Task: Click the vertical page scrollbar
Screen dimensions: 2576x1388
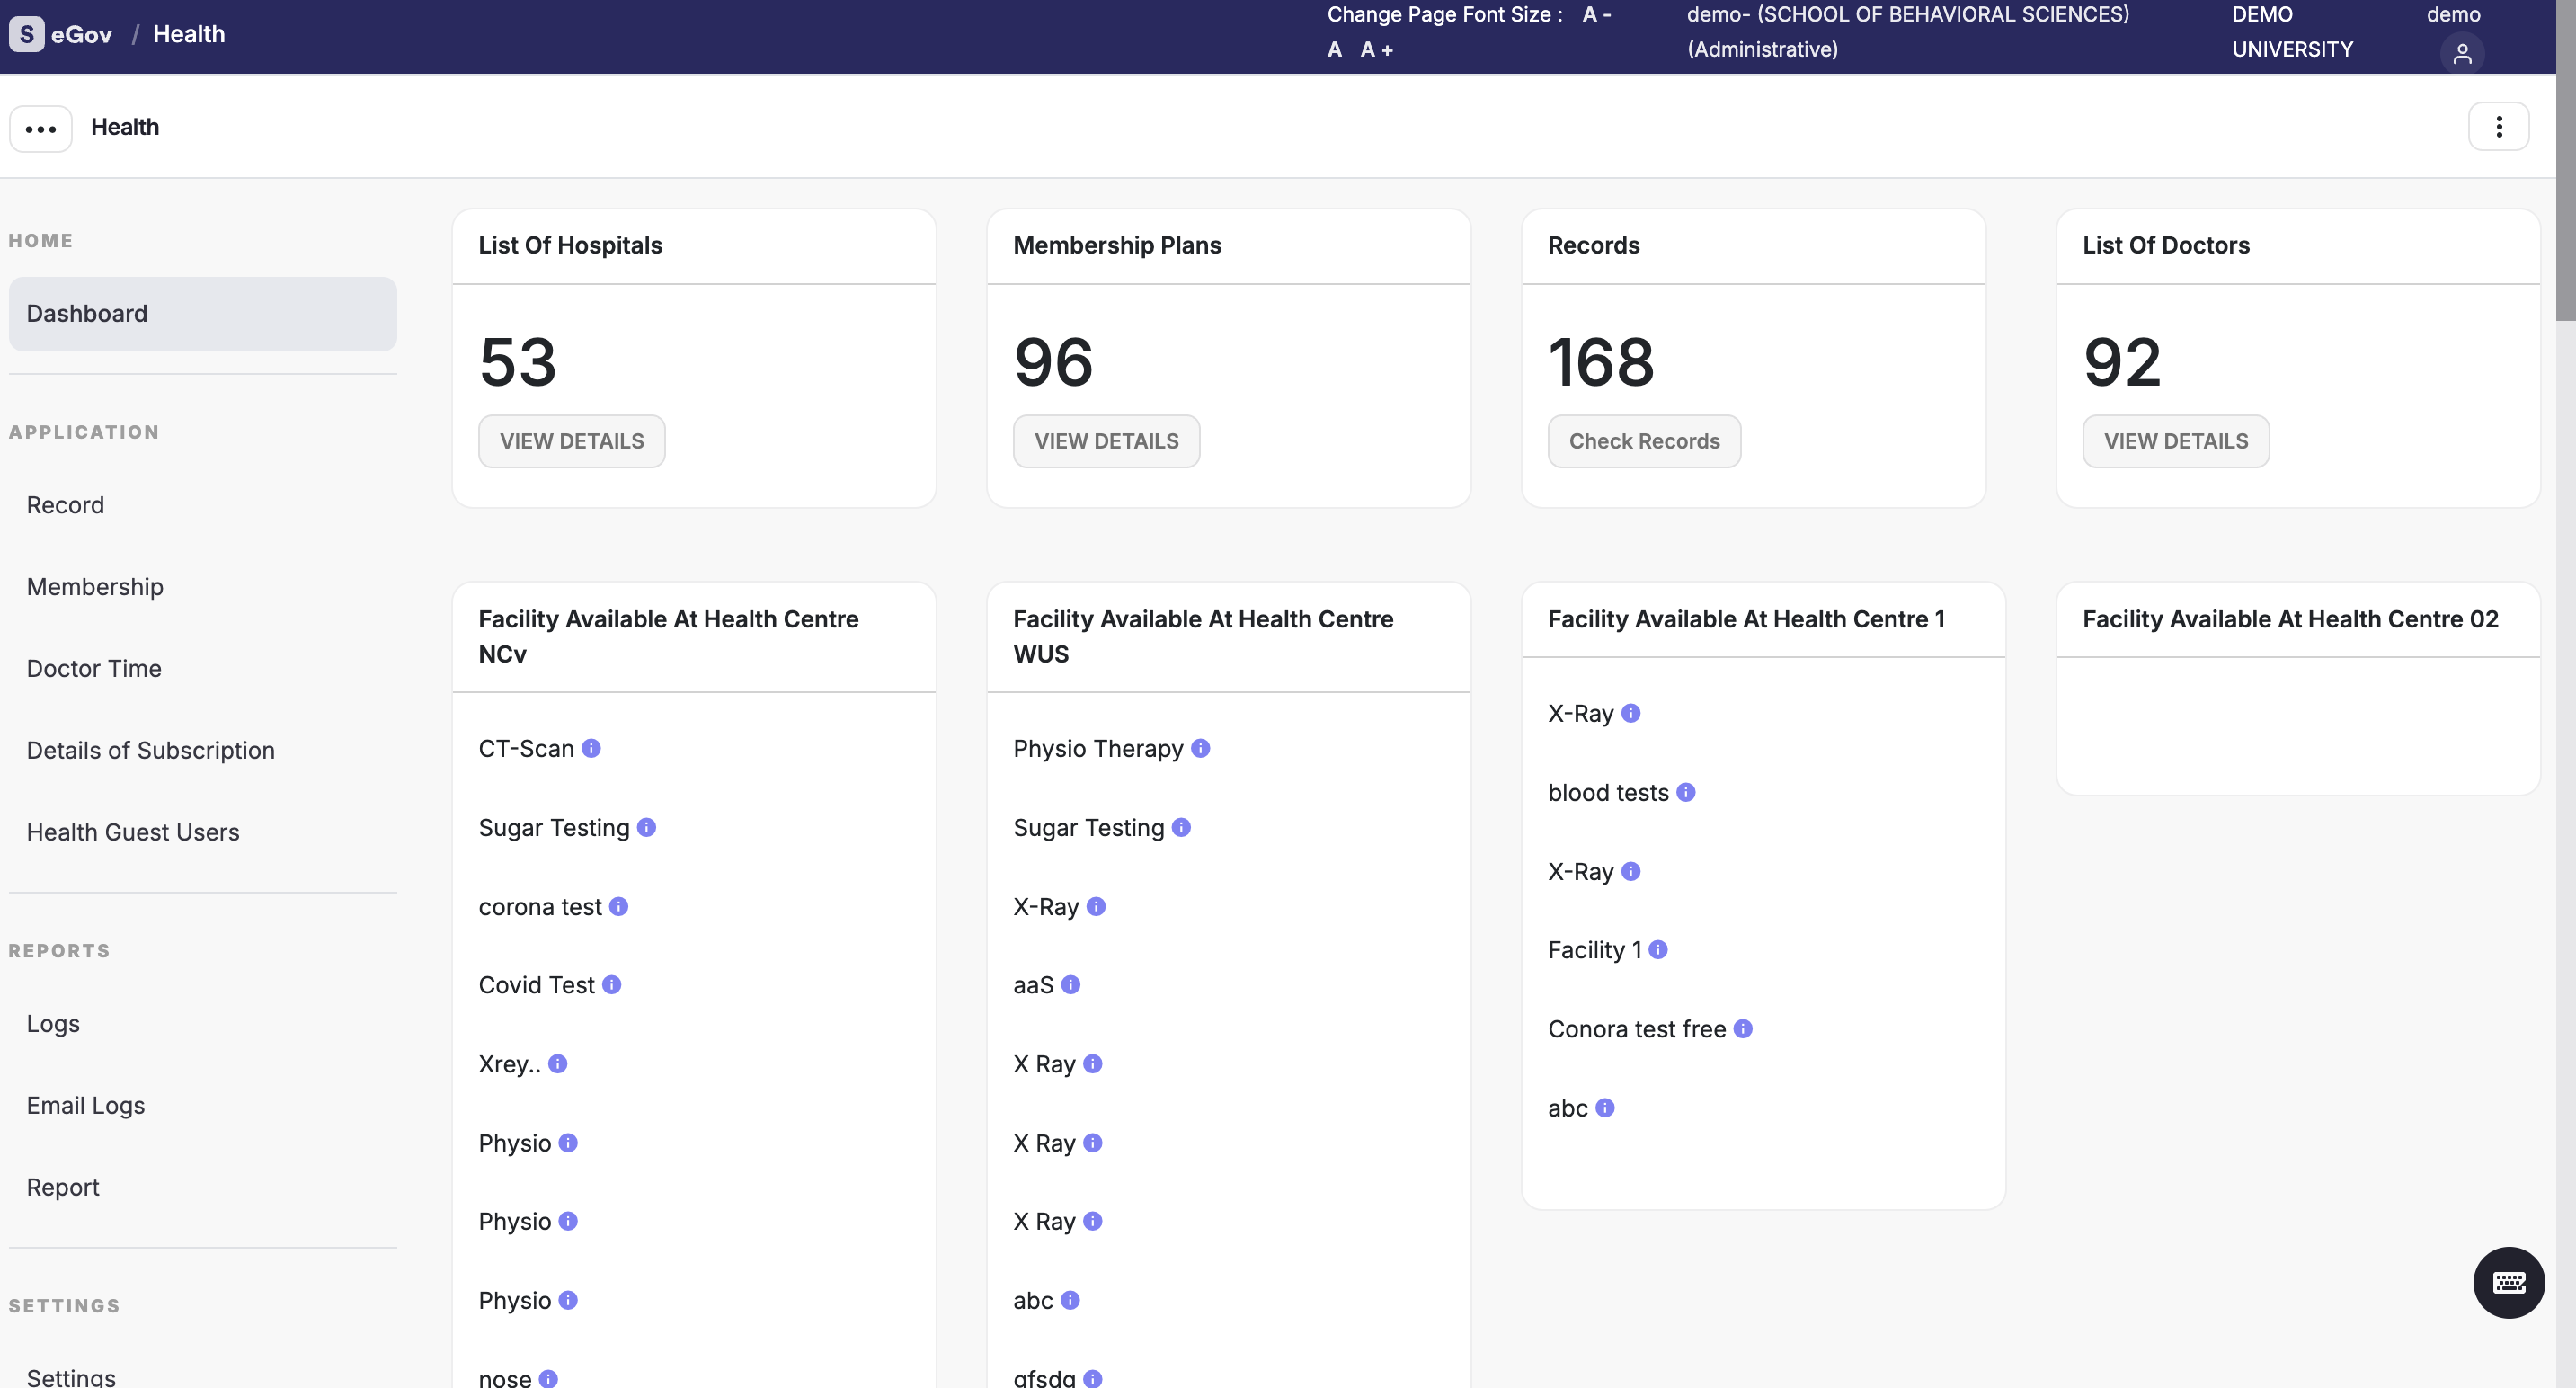Action: [2566, 160]
